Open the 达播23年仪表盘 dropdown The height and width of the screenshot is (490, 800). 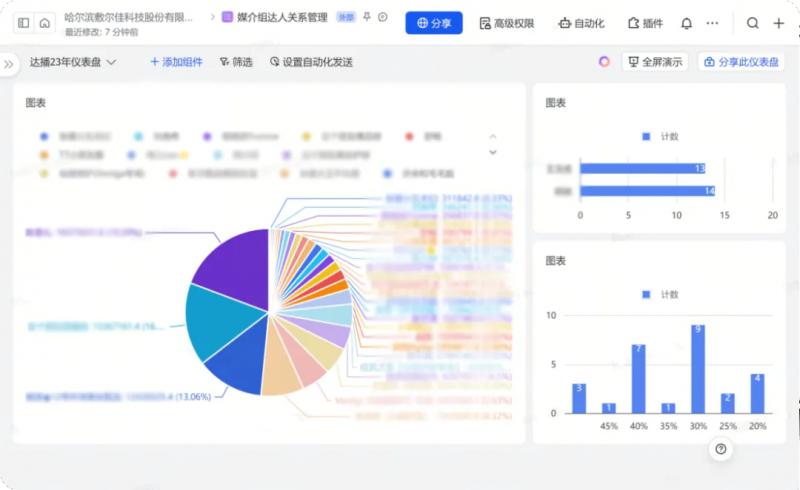click(73, 62)
